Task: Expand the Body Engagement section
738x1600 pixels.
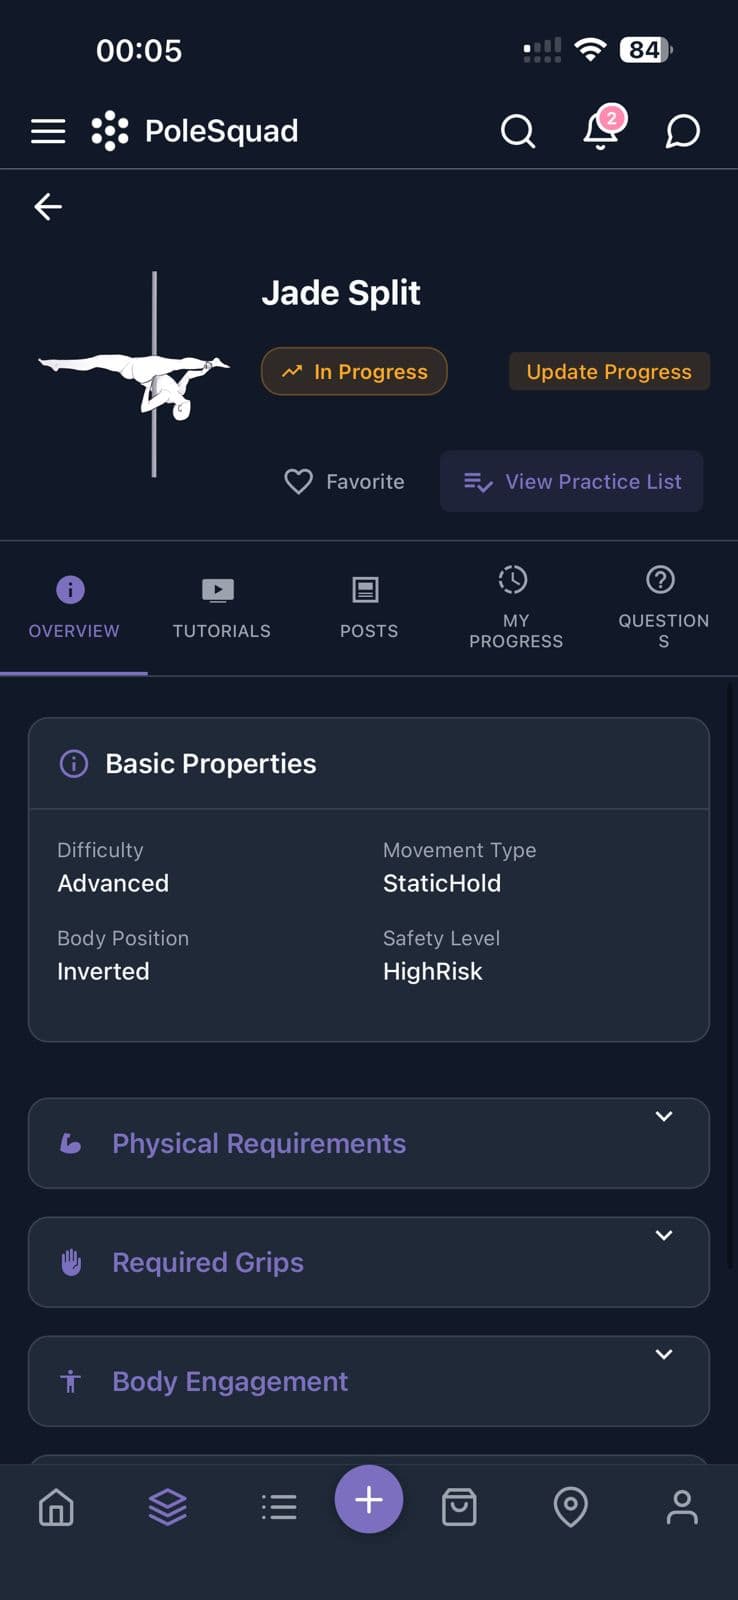Action: [x=368, y=1381]
